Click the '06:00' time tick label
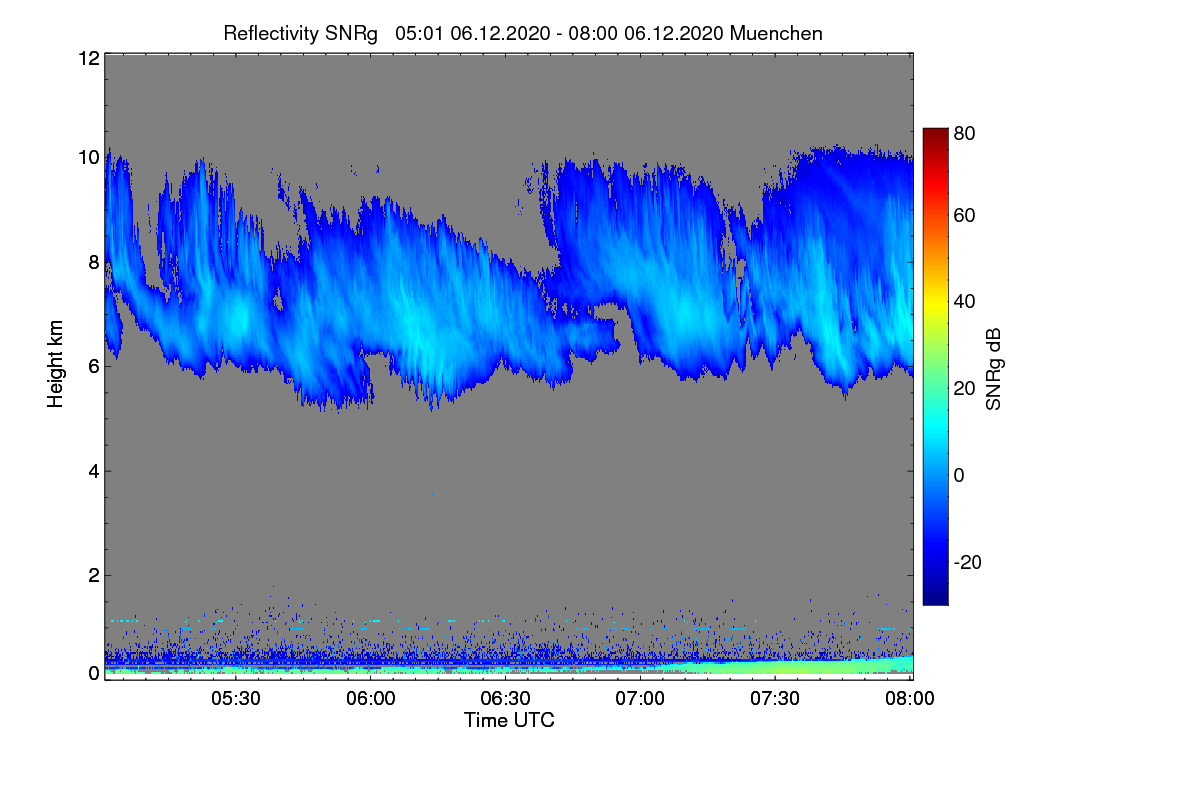Viewport: 1200px width, 800px height. click(370, 699)
